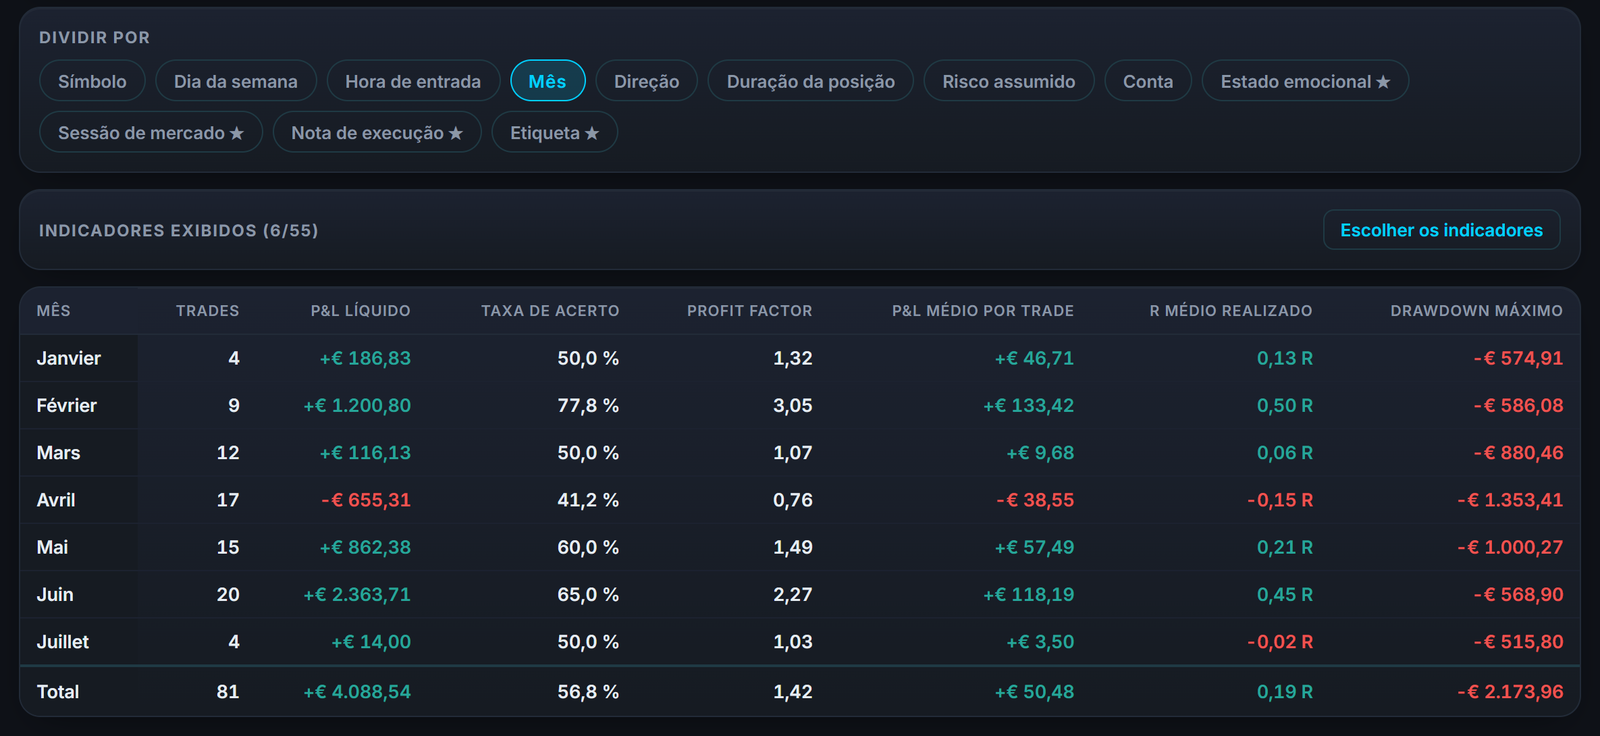Click Avril net P&L -€ 655,31
Image resolution: width=1600 pixels, height=736 pixels.
pos(366,500)
